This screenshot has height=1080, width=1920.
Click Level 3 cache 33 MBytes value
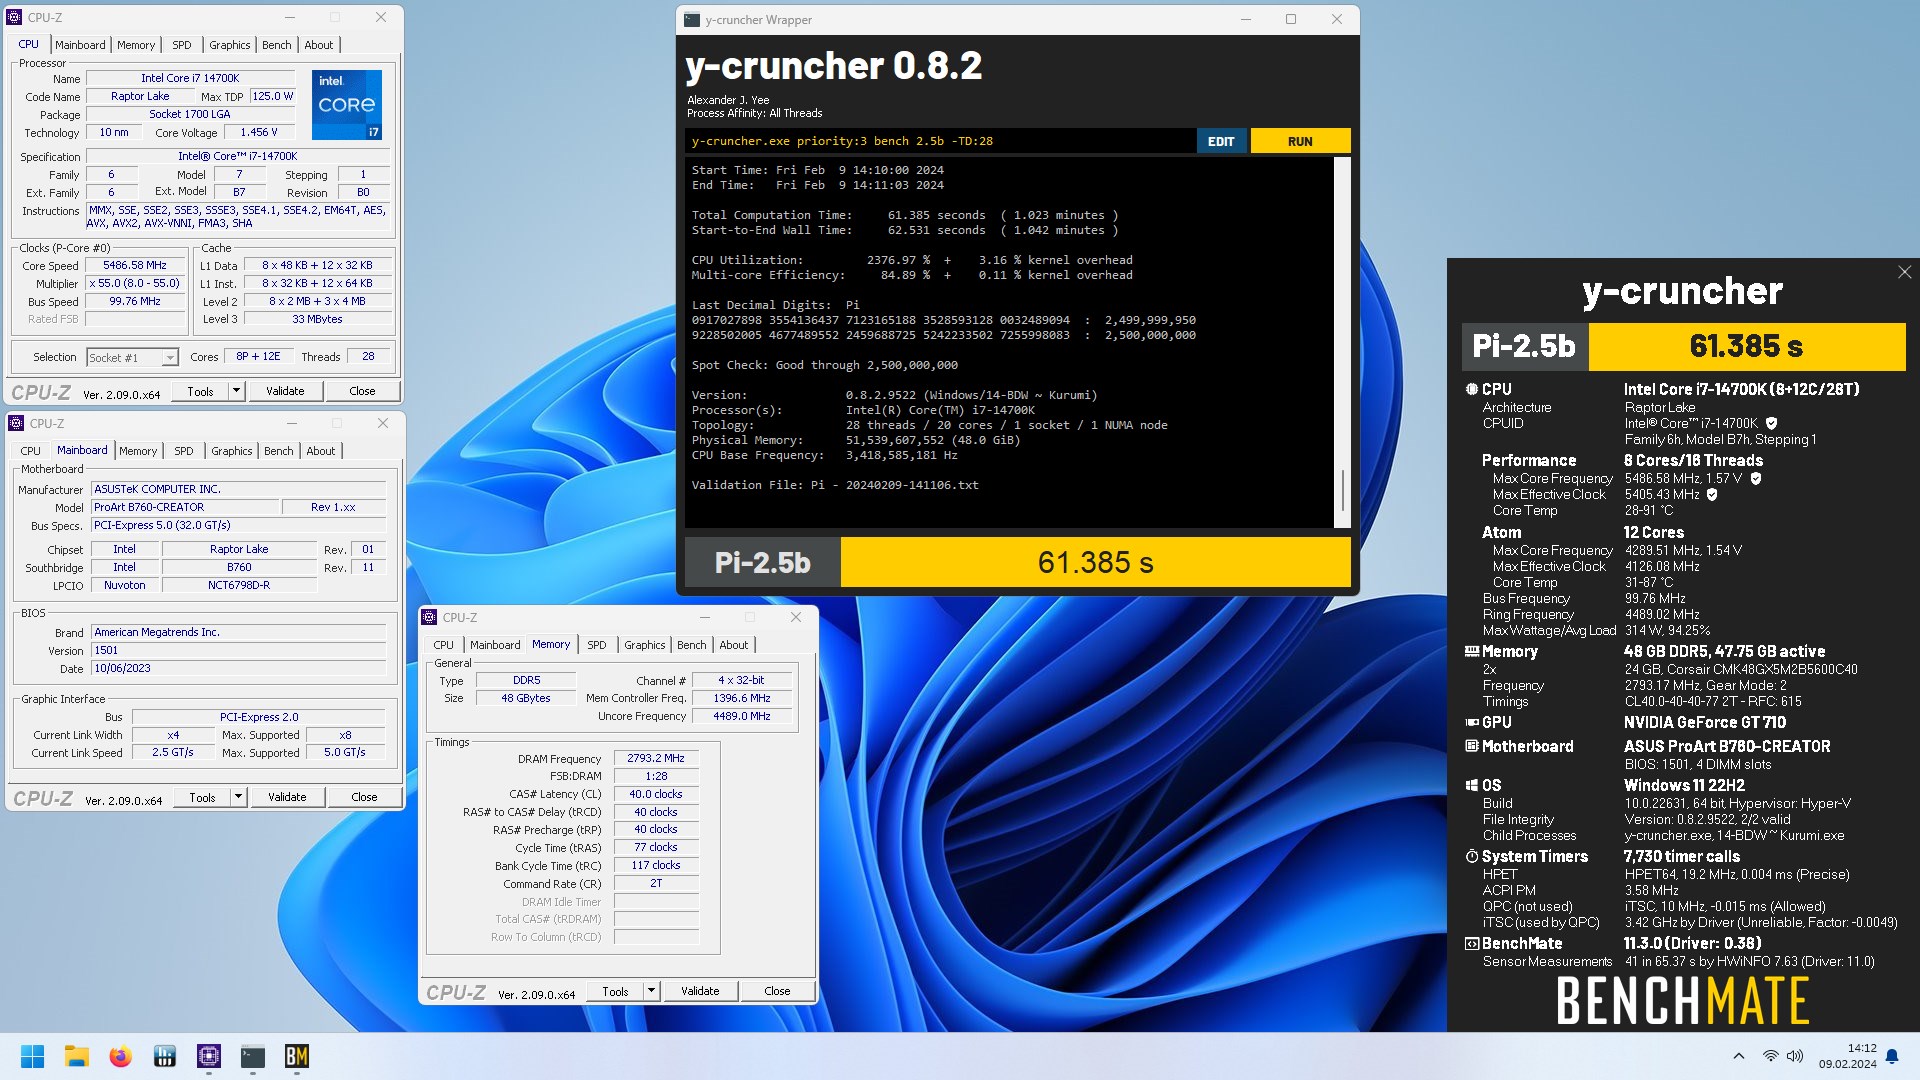(x=317, y=319)
